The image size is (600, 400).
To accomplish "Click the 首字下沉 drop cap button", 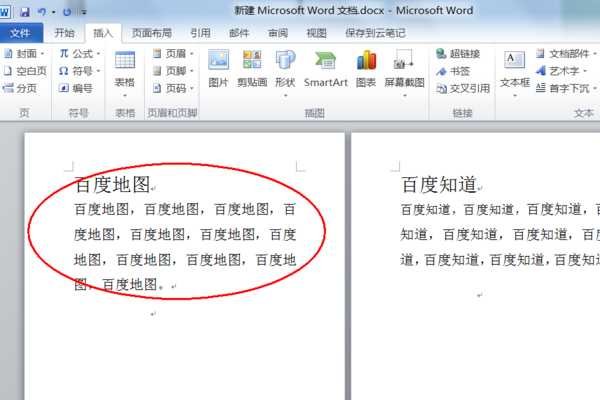I will point(562,88).
